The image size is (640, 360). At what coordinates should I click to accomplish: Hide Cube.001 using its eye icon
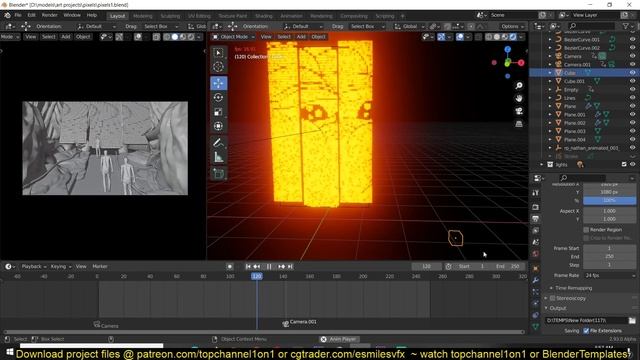click(632, 81)
